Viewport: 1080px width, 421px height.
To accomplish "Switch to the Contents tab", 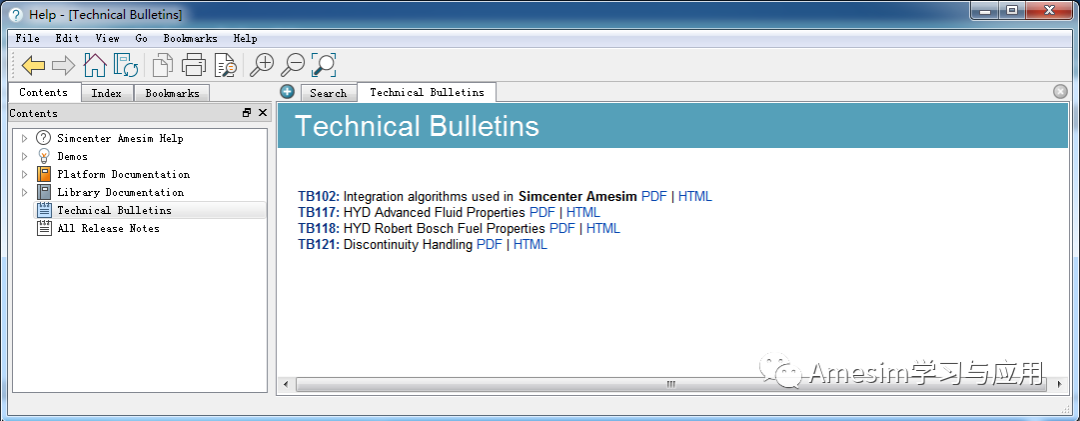I will pyautogui.click(x=43, y=92).
